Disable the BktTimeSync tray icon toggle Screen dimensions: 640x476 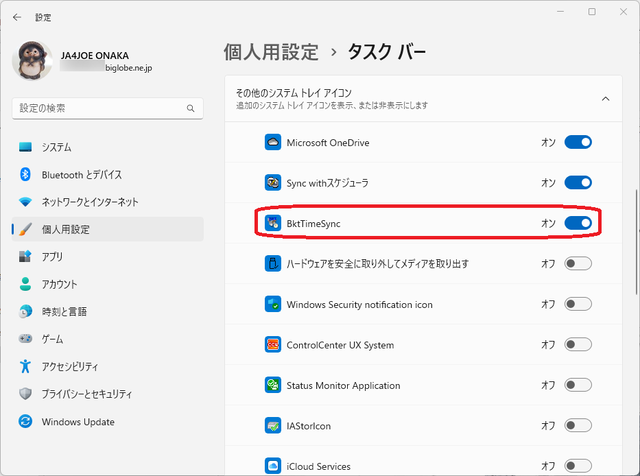click(x=578, y=223)
